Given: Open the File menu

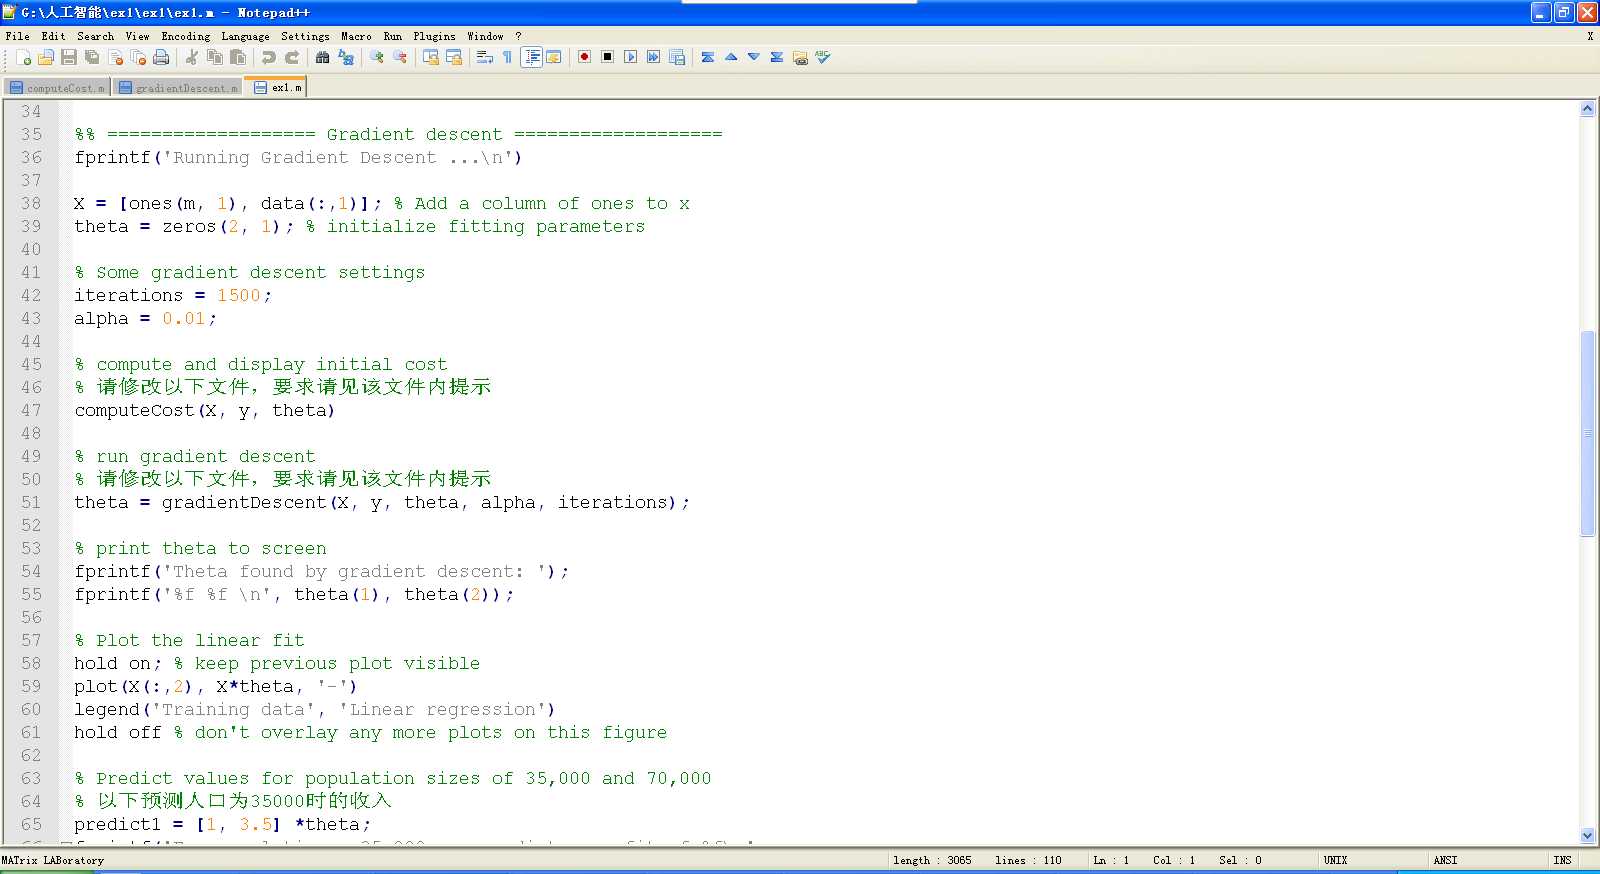Looking at the screenshot, I should tap(17, 36).
